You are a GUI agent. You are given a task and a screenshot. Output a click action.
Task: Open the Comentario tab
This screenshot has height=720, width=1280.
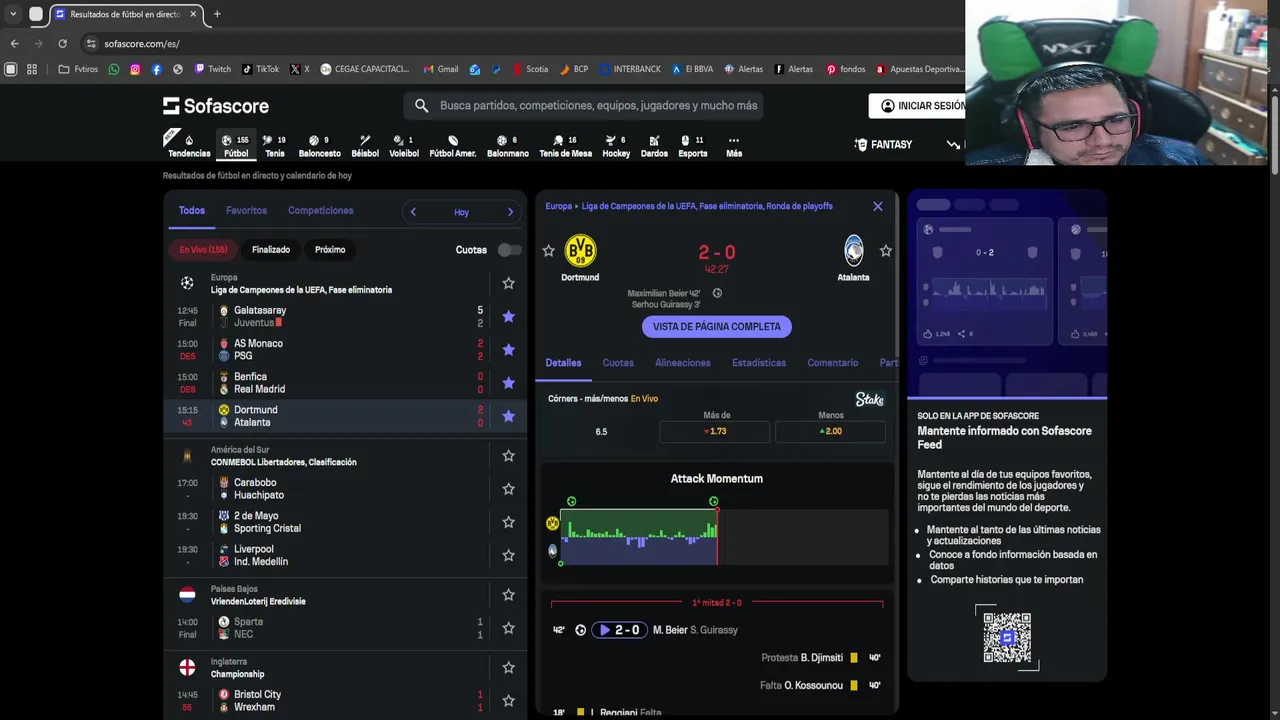tap(833, 363)
